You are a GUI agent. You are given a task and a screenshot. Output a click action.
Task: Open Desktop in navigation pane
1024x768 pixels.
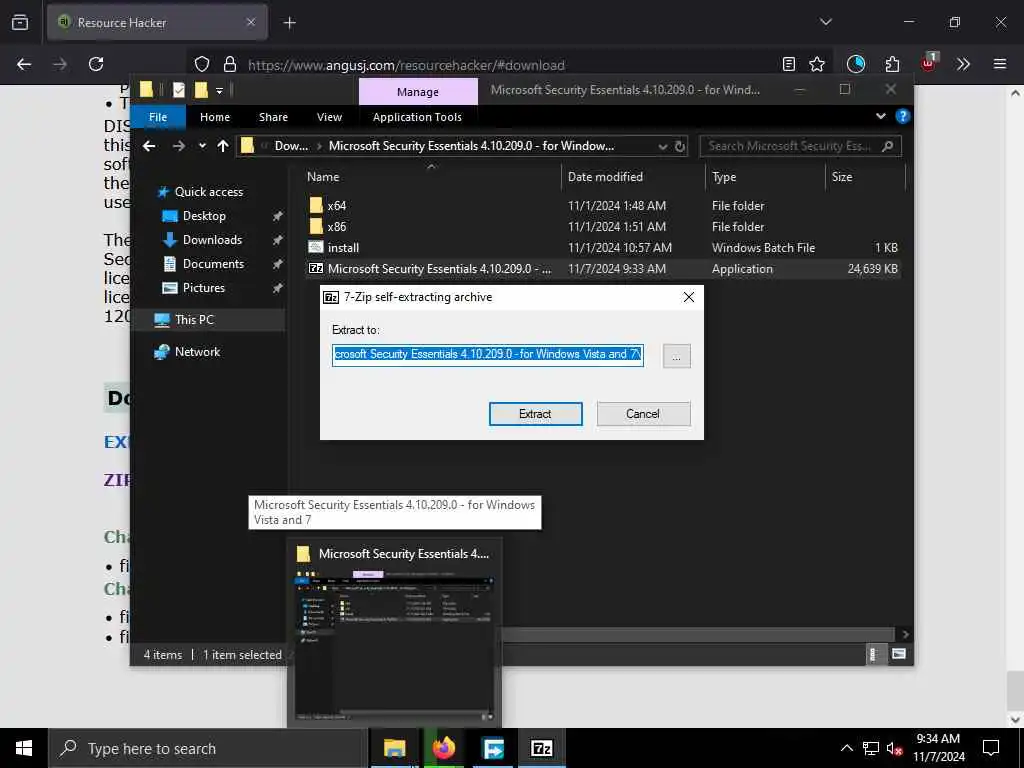pos(204,216)
